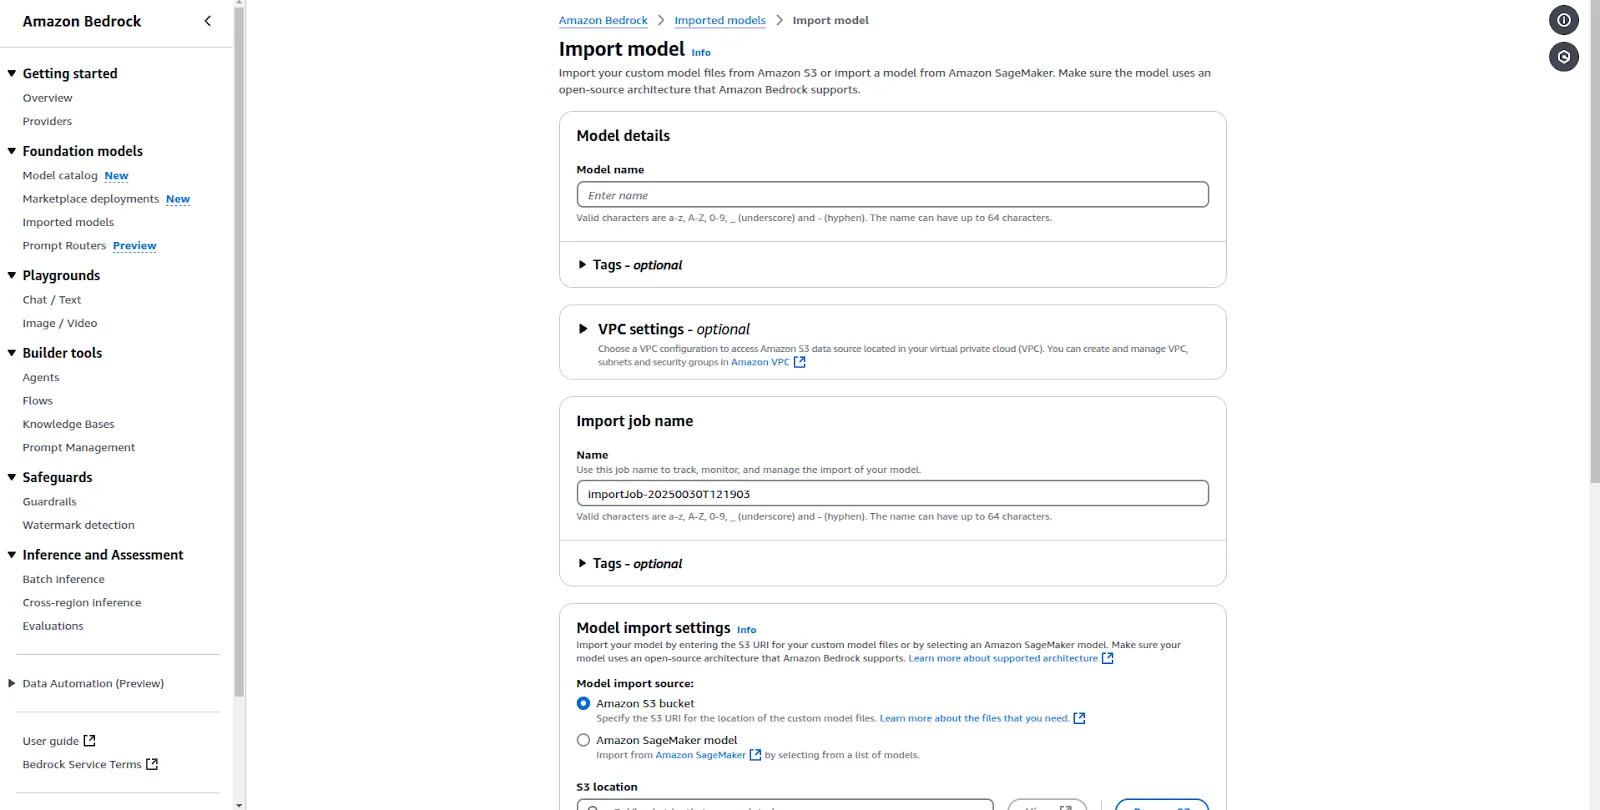
Task: Go to Guardrails in sidebar
Action: (x=49, y=502)
